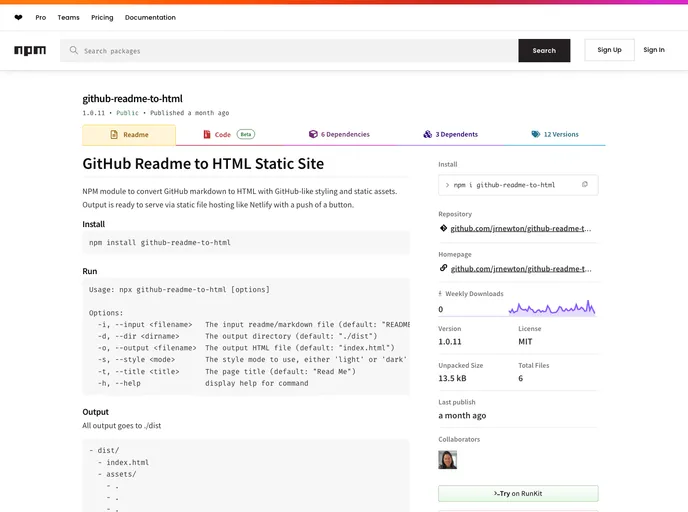688x512 pixels.
Task: Click the search magnifier icon
Action: click(x=74, y=50)
